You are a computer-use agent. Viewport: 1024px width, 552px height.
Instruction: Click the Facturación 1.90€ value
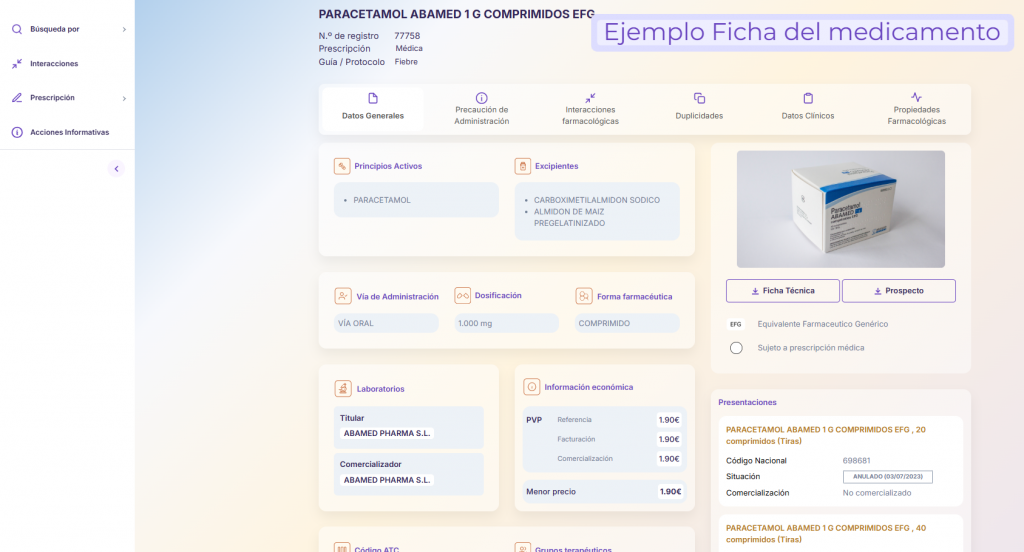coord(669,439)
